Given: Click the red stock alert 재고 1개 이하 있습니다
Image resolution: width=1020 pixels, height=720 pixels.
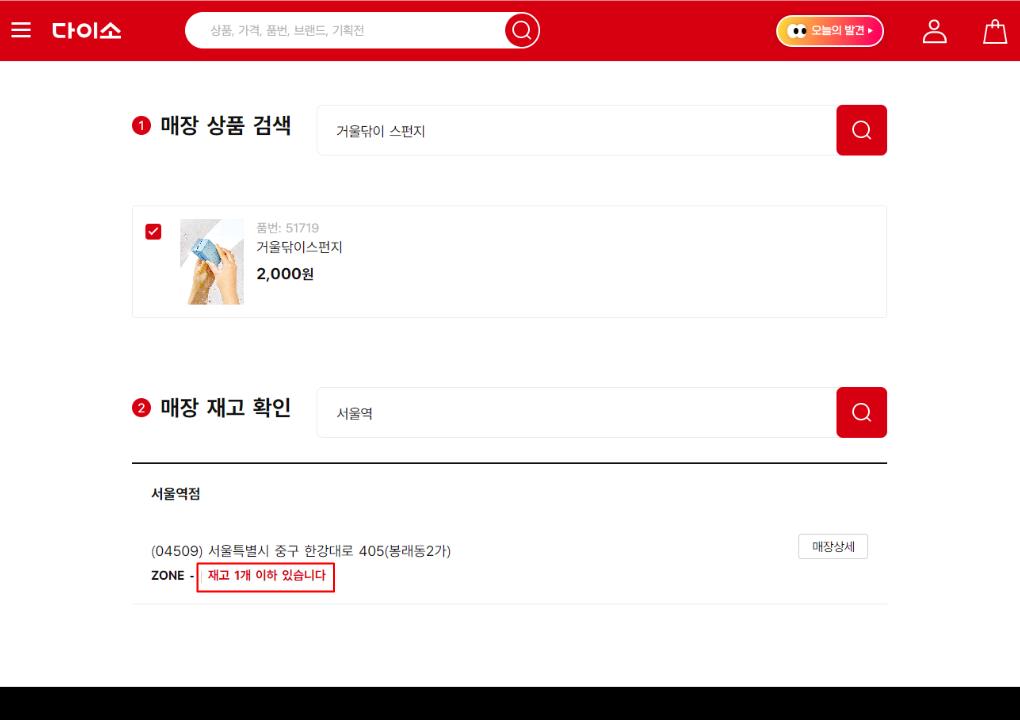Looking at the screenshot, I should (265, 577).
